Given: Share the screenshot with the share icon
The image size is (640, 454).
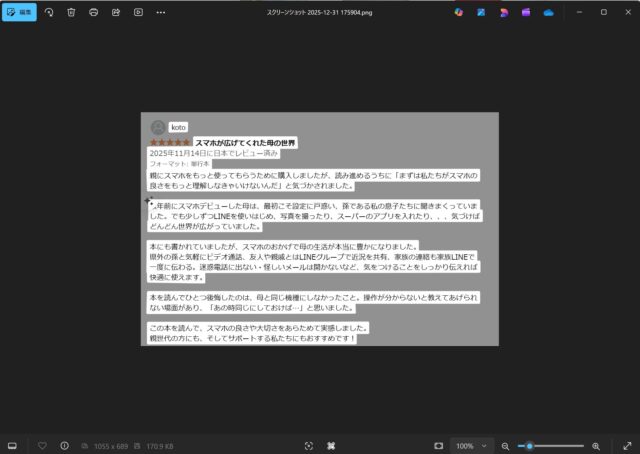Looking at the screenshot, I should coord(115,12).
